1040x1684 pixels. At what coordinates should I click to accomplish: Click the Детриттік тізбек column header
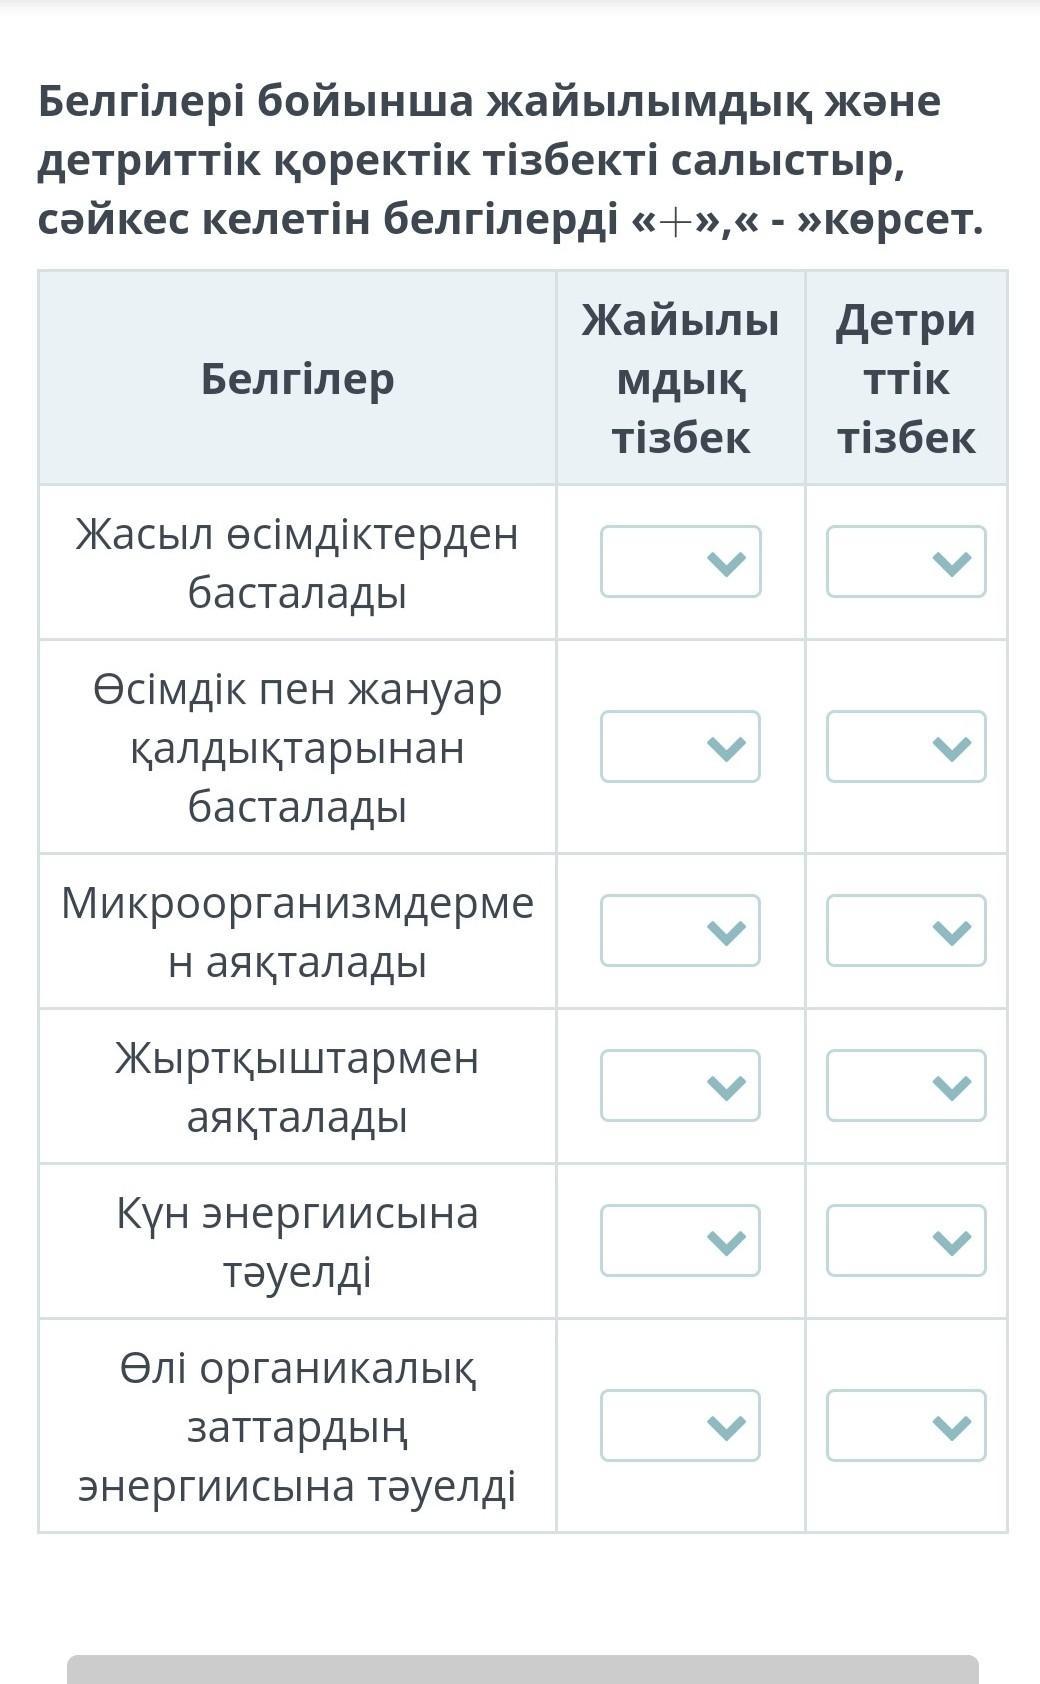906,379
